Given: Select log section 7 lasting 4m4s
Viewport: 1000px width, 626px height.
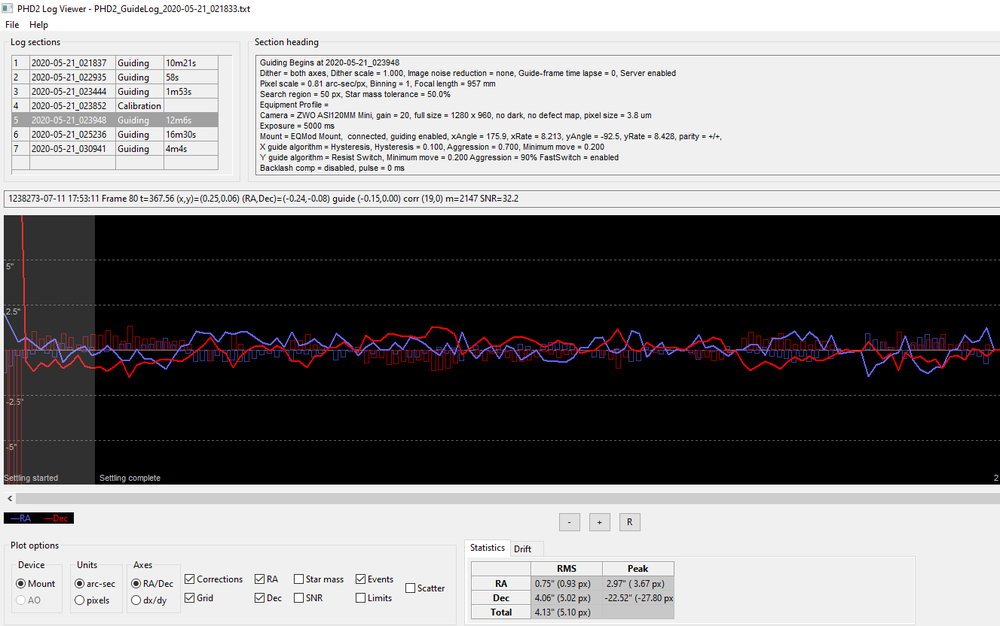Looking at the screenshot, I should click(x=115, y=149).
